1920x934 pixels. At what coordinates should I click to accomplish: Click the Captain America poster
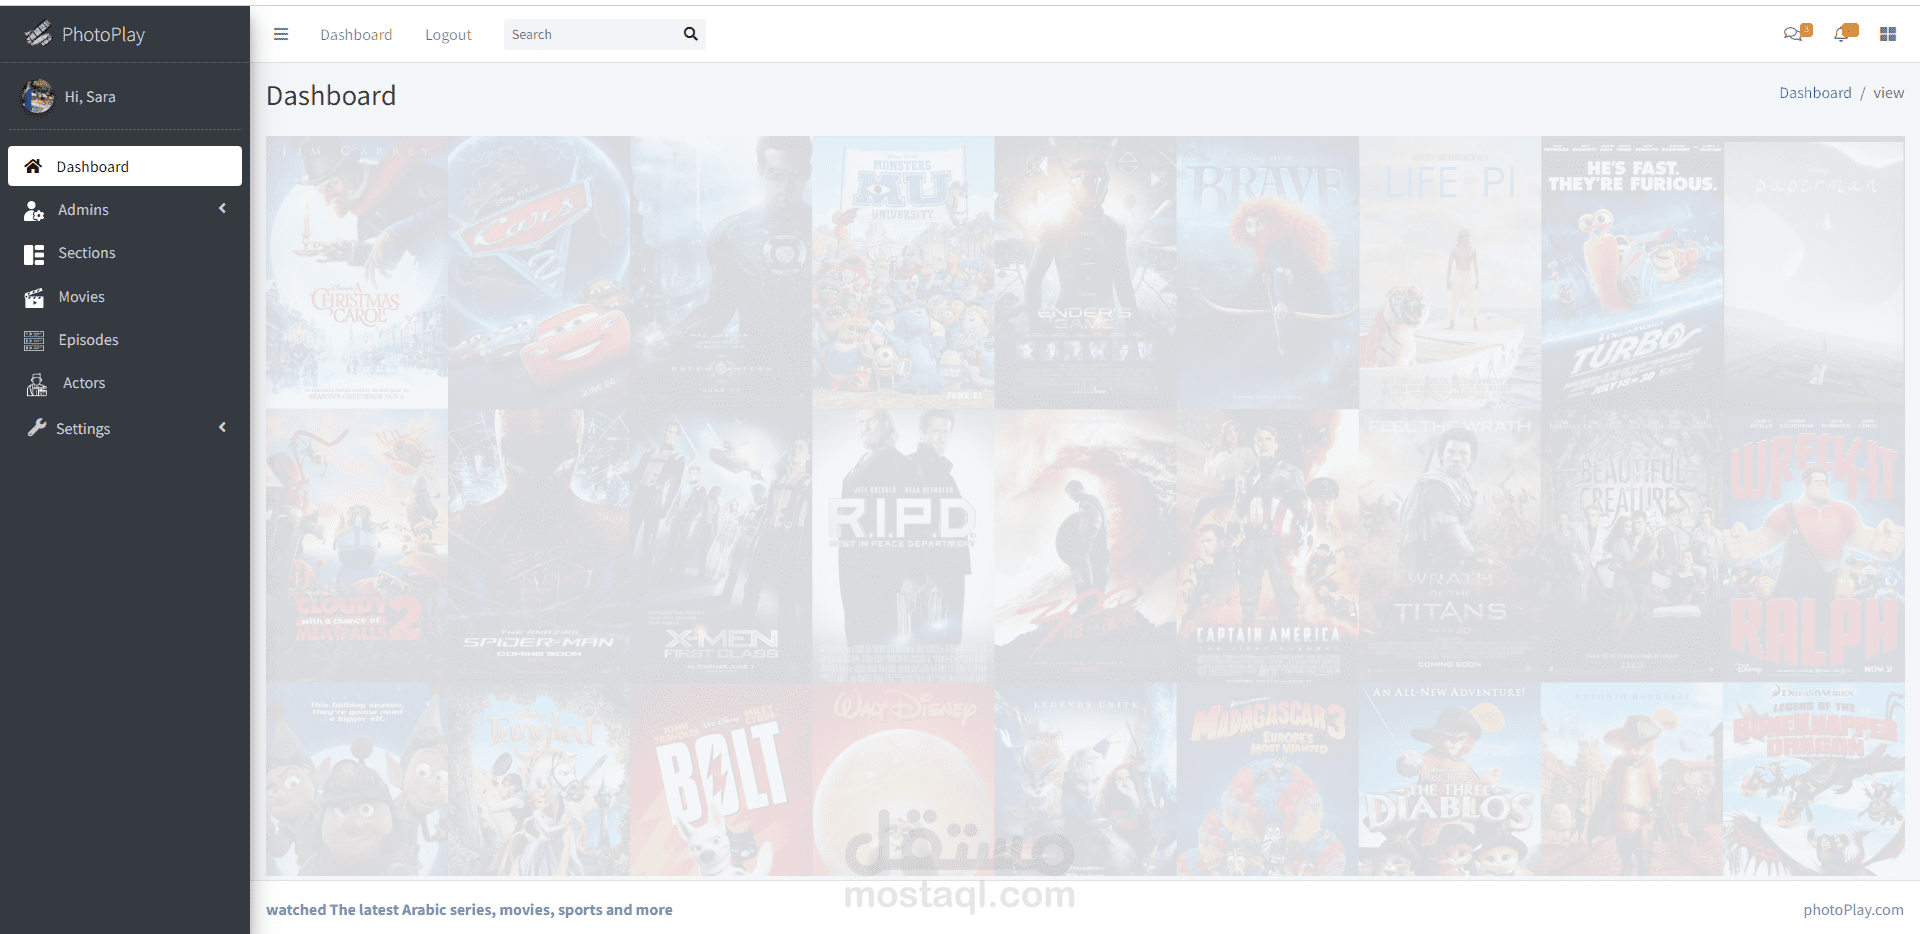(x=1268, y=545)
